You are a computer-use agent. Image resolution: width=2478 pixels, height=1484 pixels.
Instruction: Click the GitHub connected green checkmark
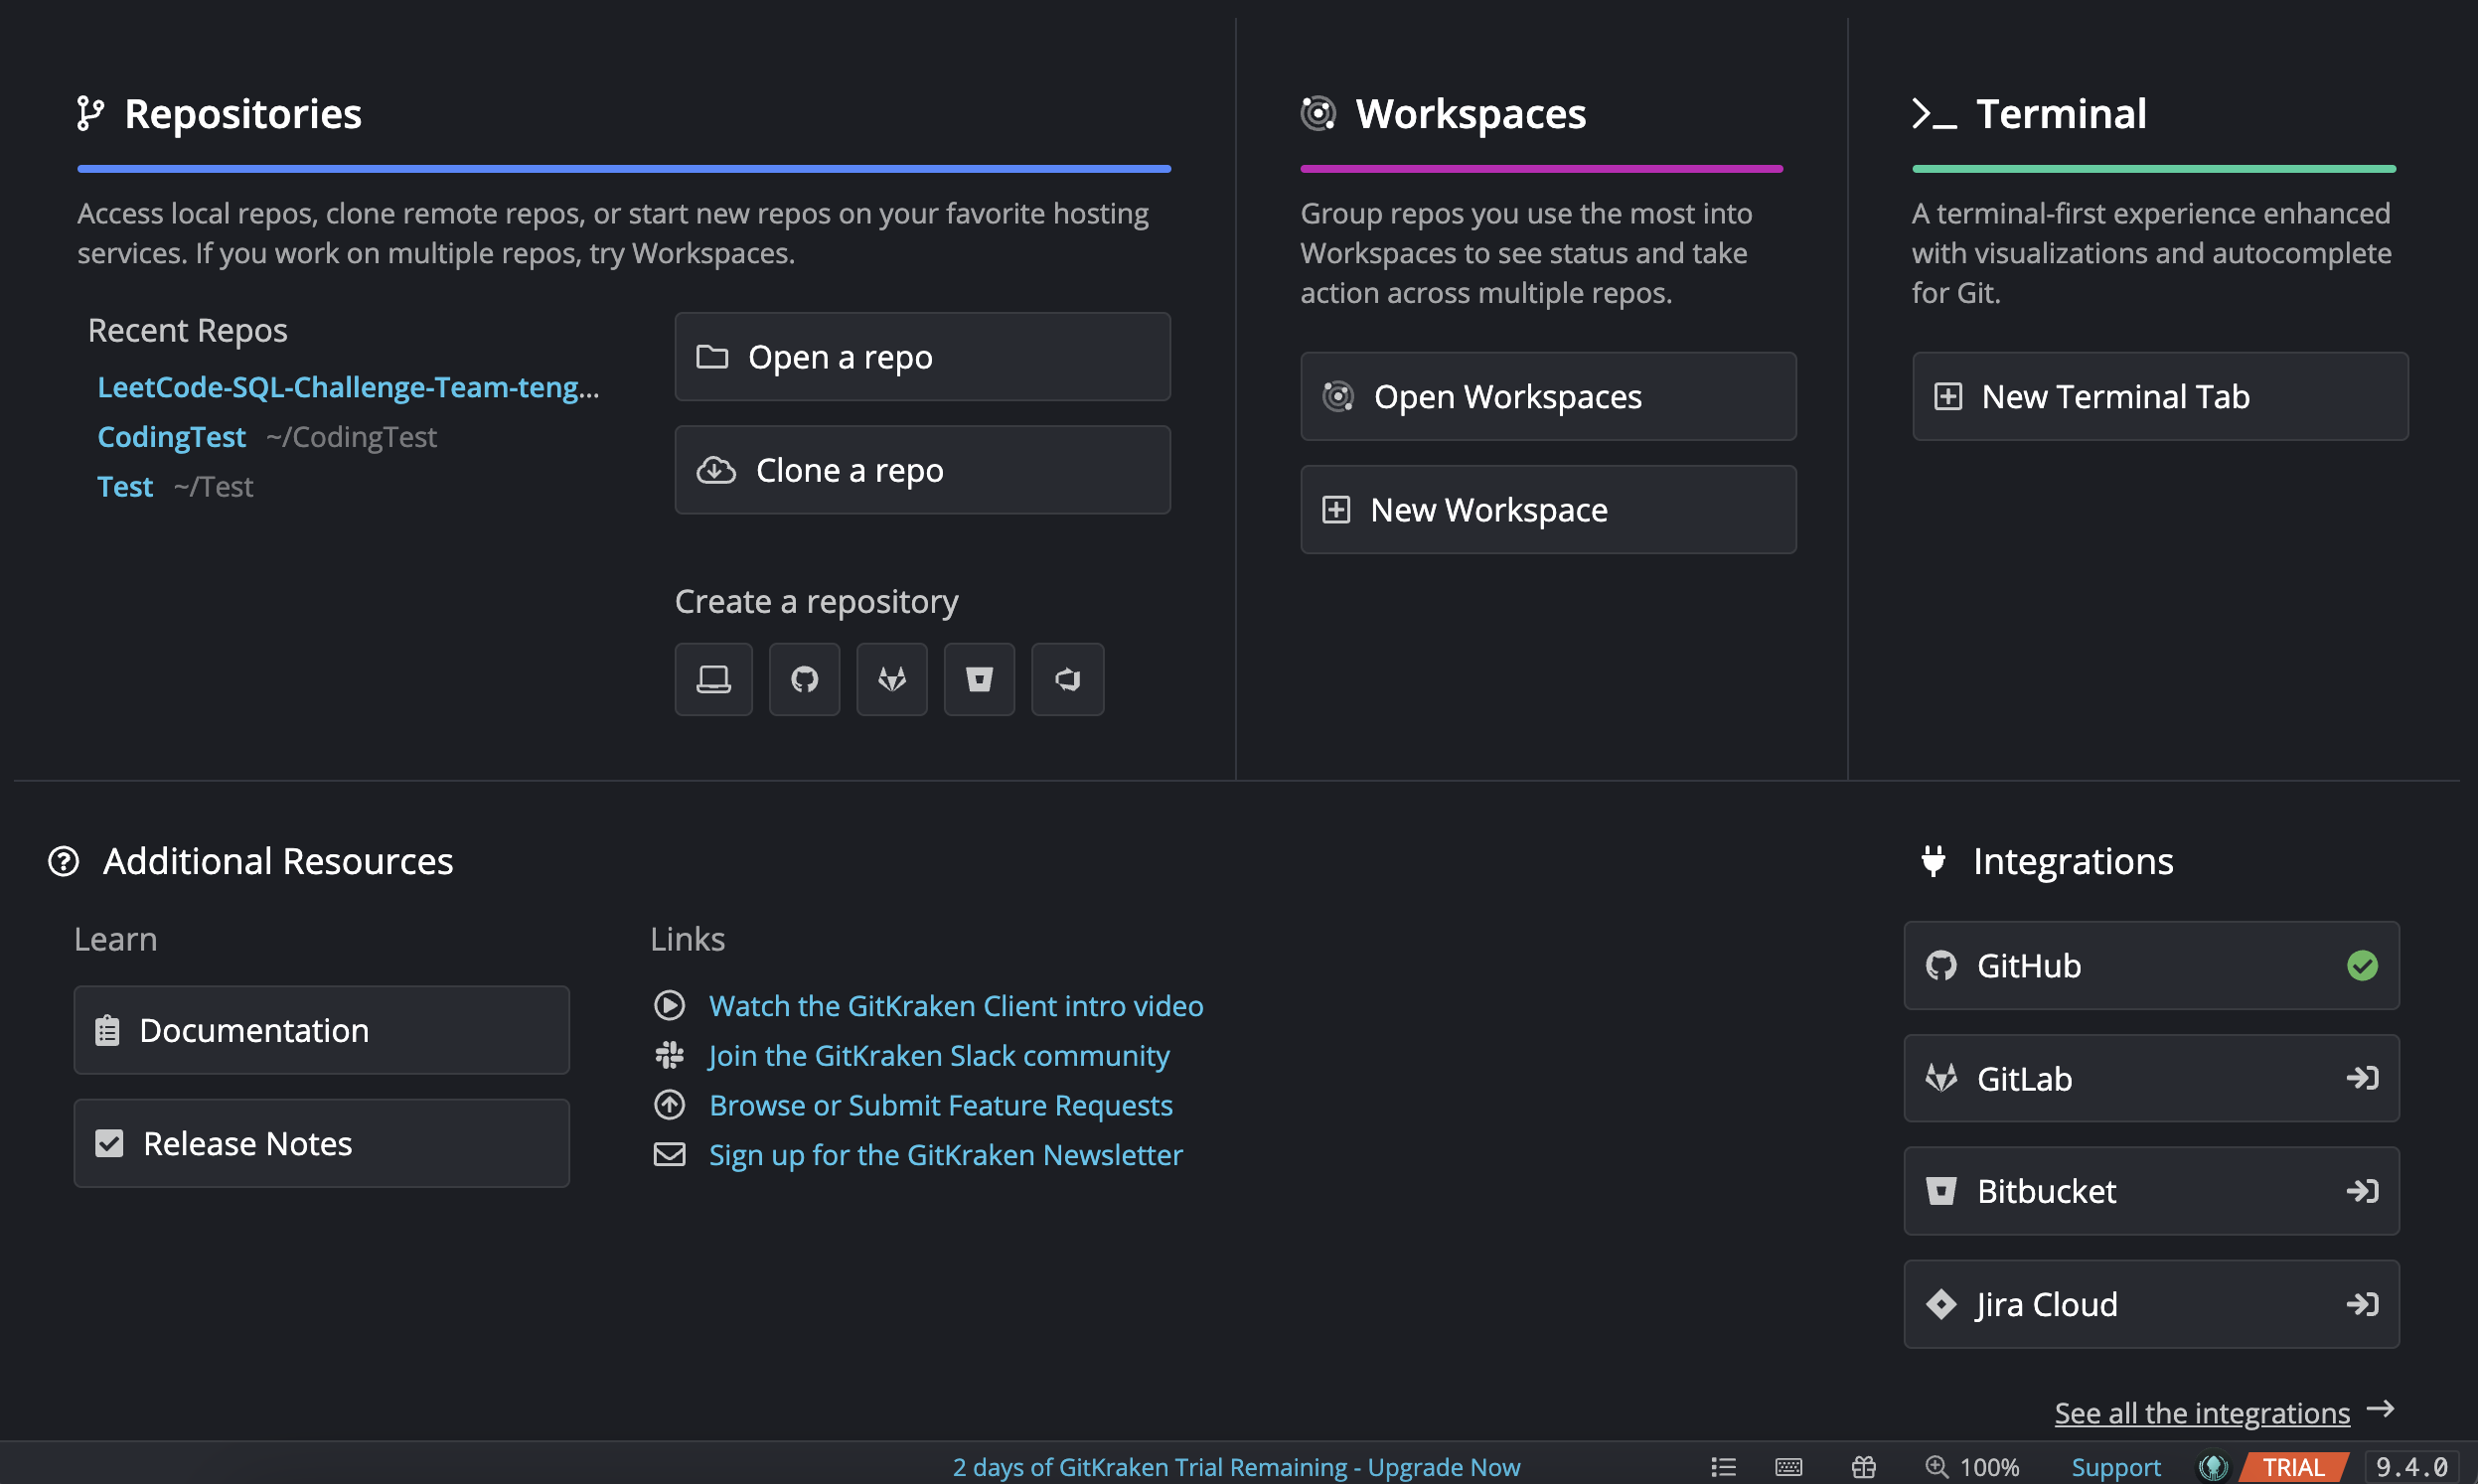pyautogui.click(x=2362, y=966)
